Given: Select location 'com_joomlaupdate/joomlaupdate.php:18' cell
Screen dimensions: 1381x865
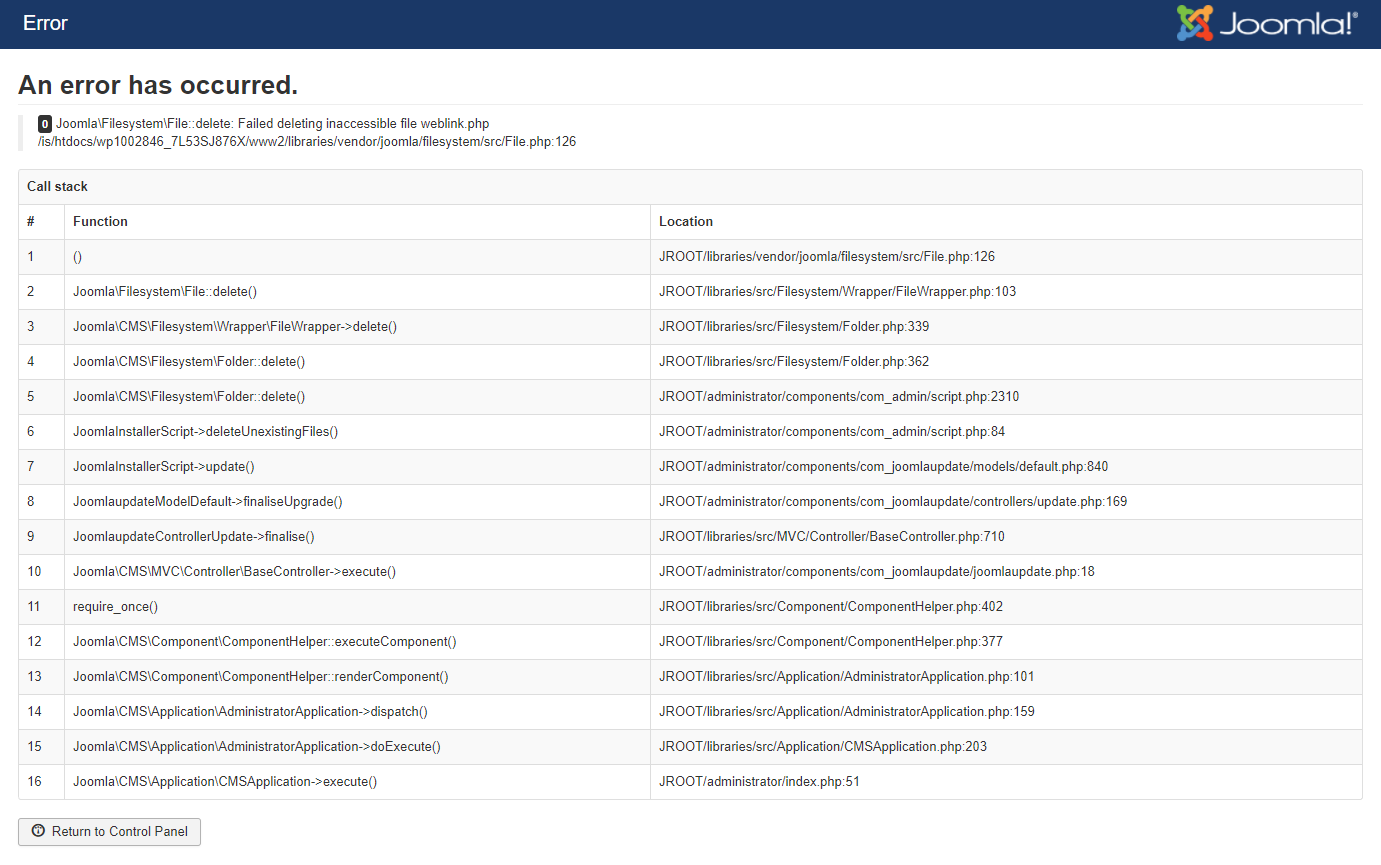Looking at the screenshot, I should [1006, 572].
